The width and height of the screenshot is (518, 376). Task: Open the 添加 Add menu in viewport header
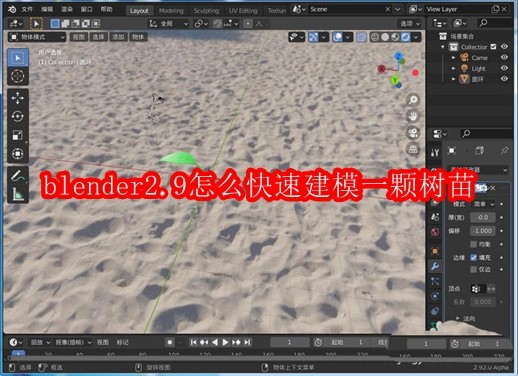point(118,37)
